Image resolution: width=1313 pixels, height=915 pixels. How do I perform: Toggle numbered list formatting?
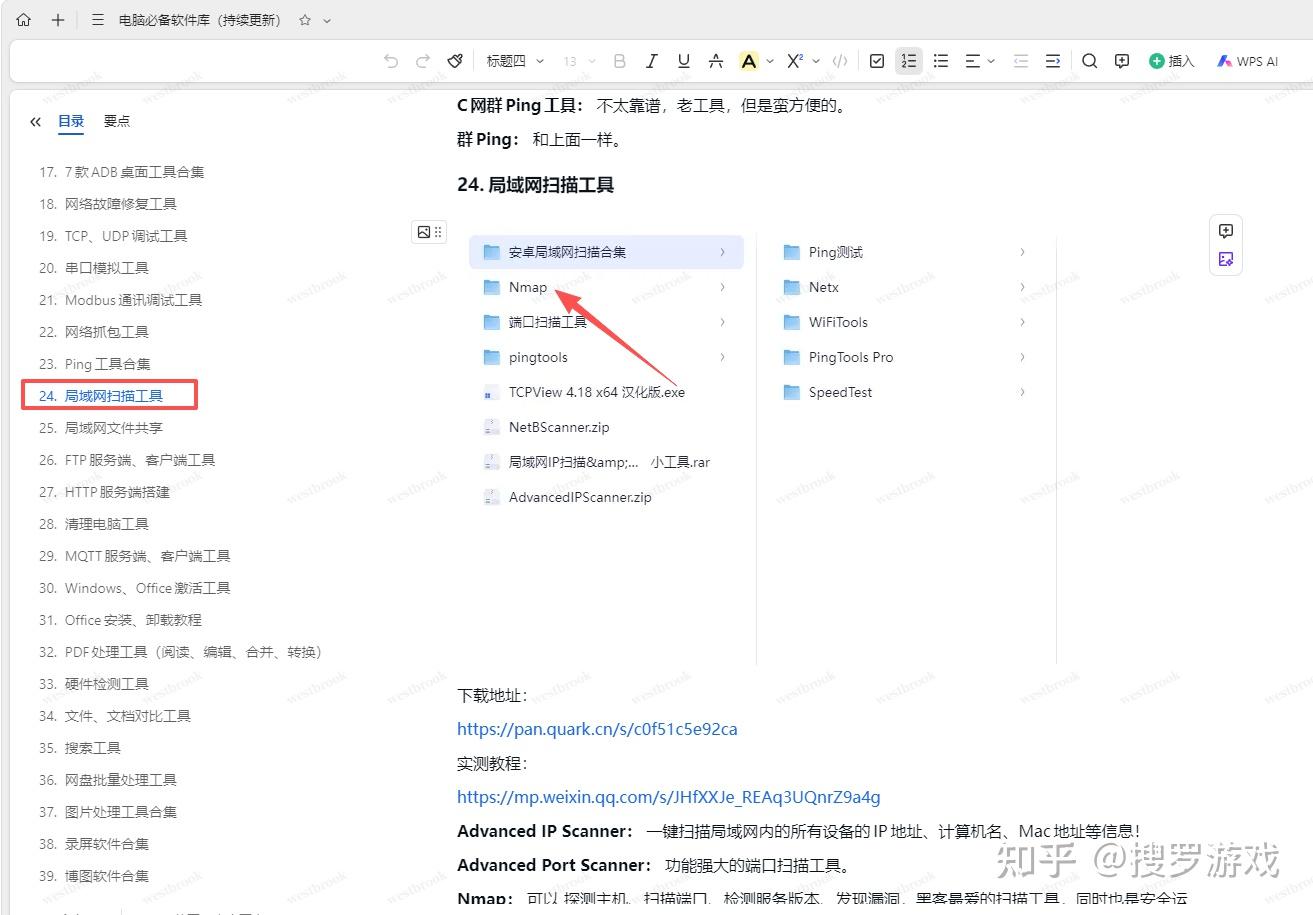click(x=909, y=61)
